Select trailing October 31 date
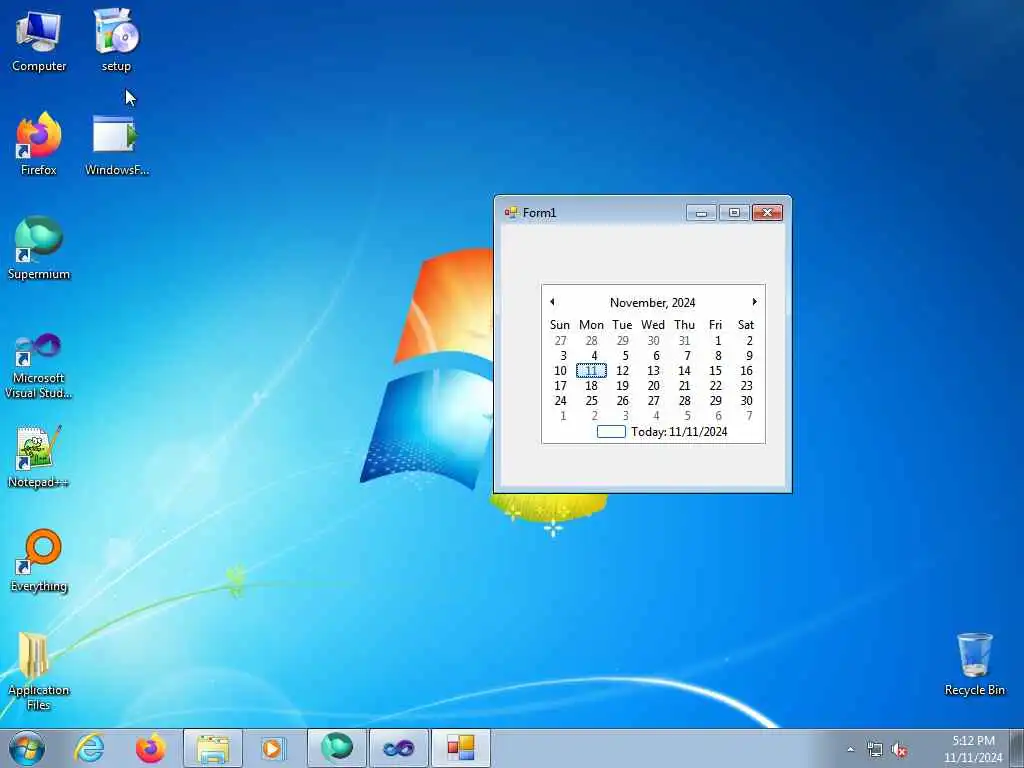1024x768 pixels. (684, 341)
